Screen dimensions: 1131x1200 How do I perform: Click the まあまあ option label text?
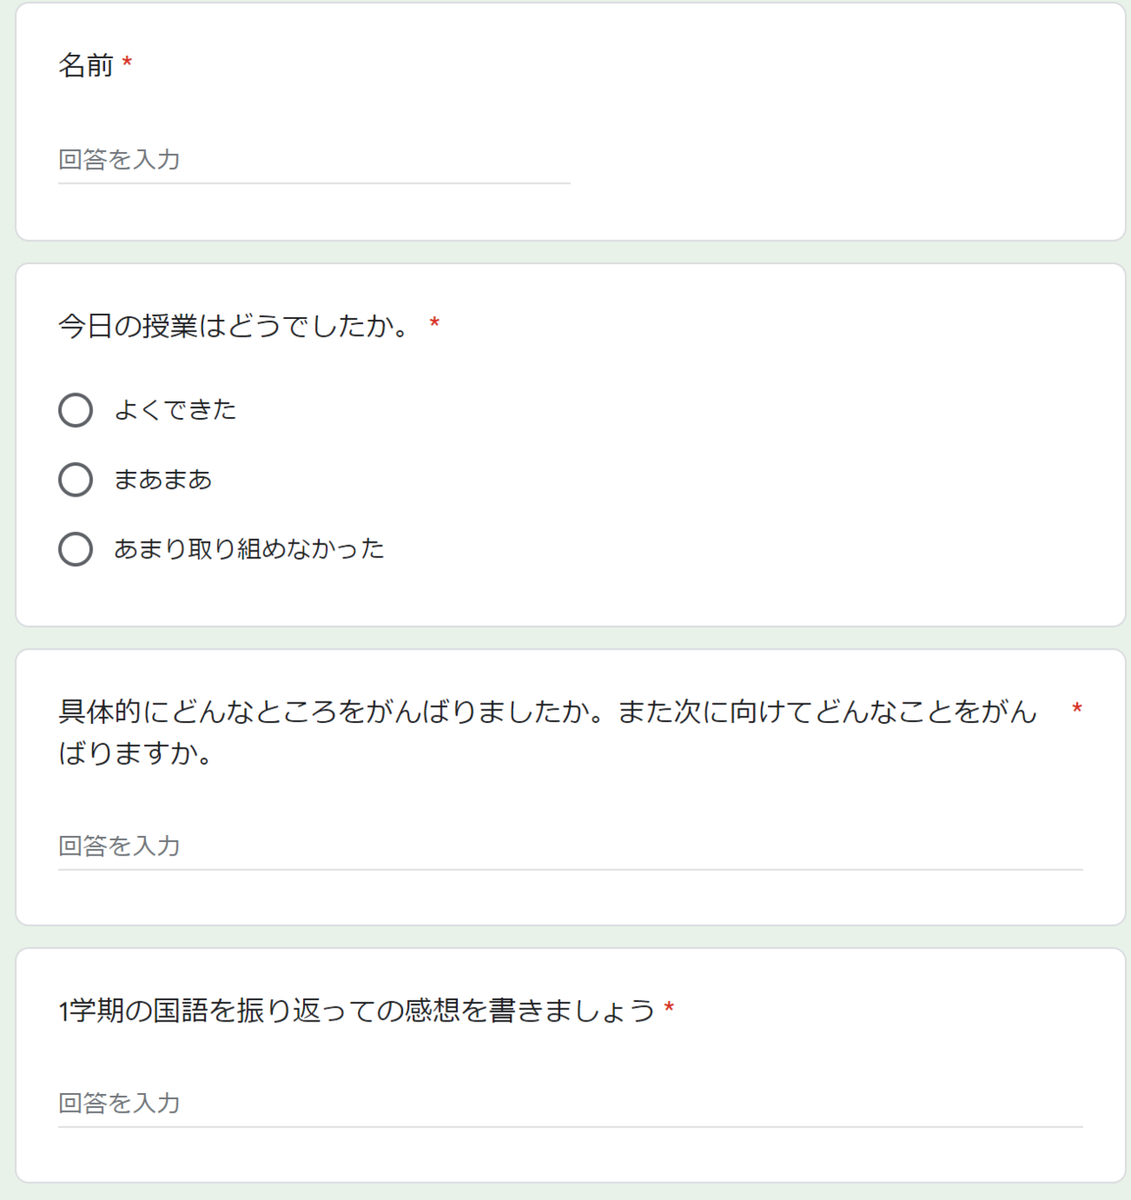point(163,480)
